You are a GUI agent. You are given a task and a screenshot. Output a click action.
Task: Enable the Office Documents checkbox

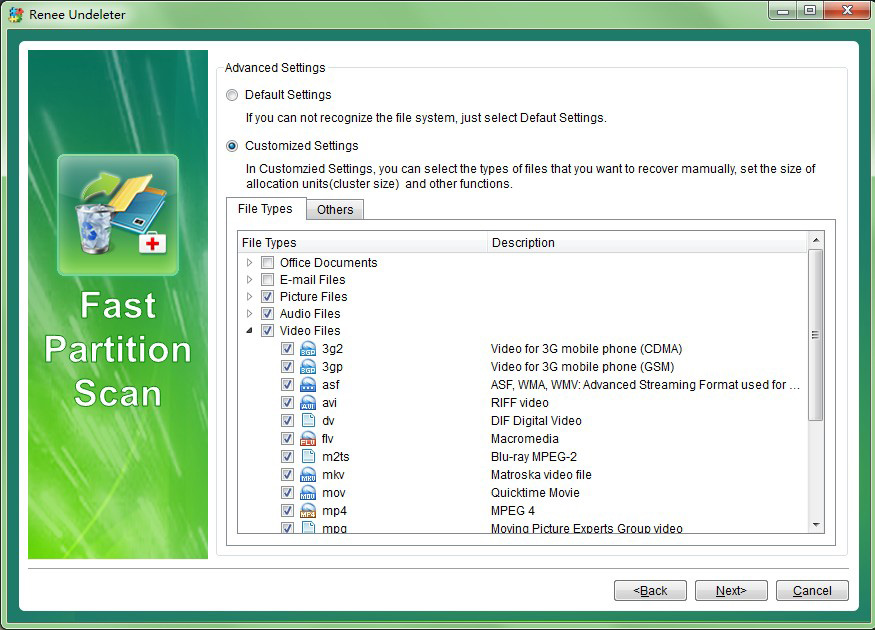[267, 263]
